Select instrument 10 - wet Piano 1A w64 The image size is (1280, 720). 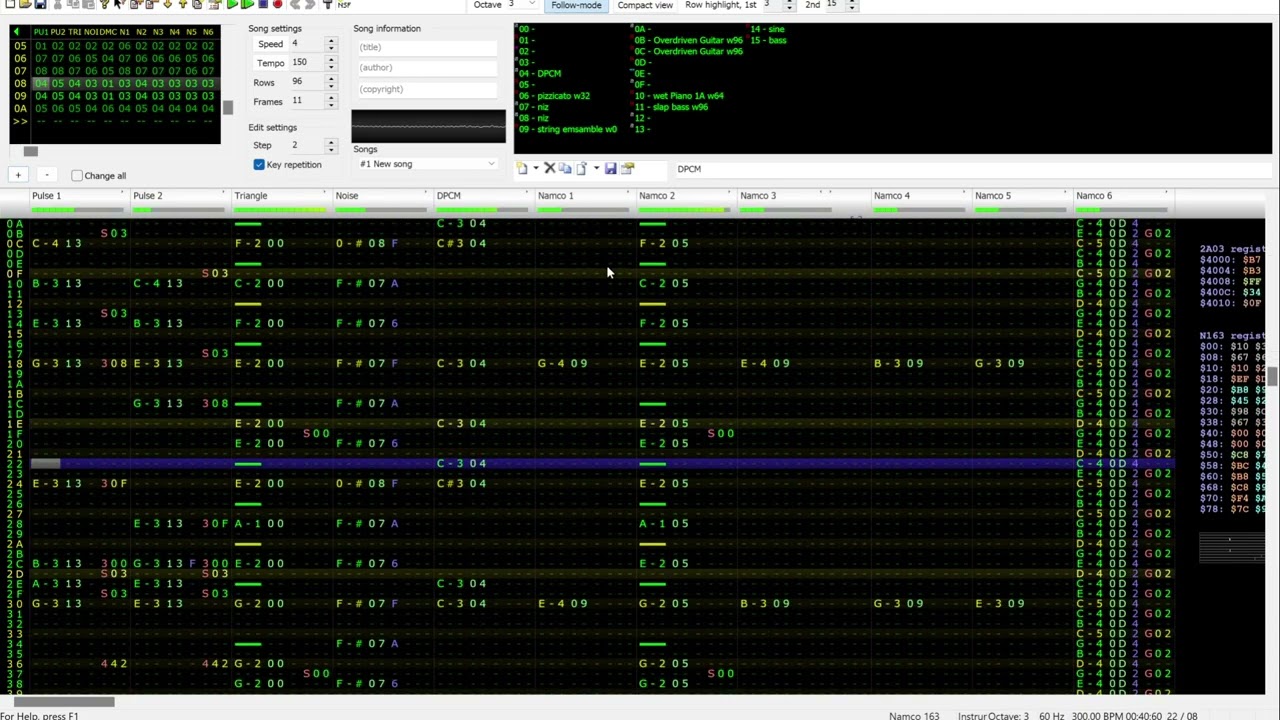pyautogui.click(x=679, y=96)
